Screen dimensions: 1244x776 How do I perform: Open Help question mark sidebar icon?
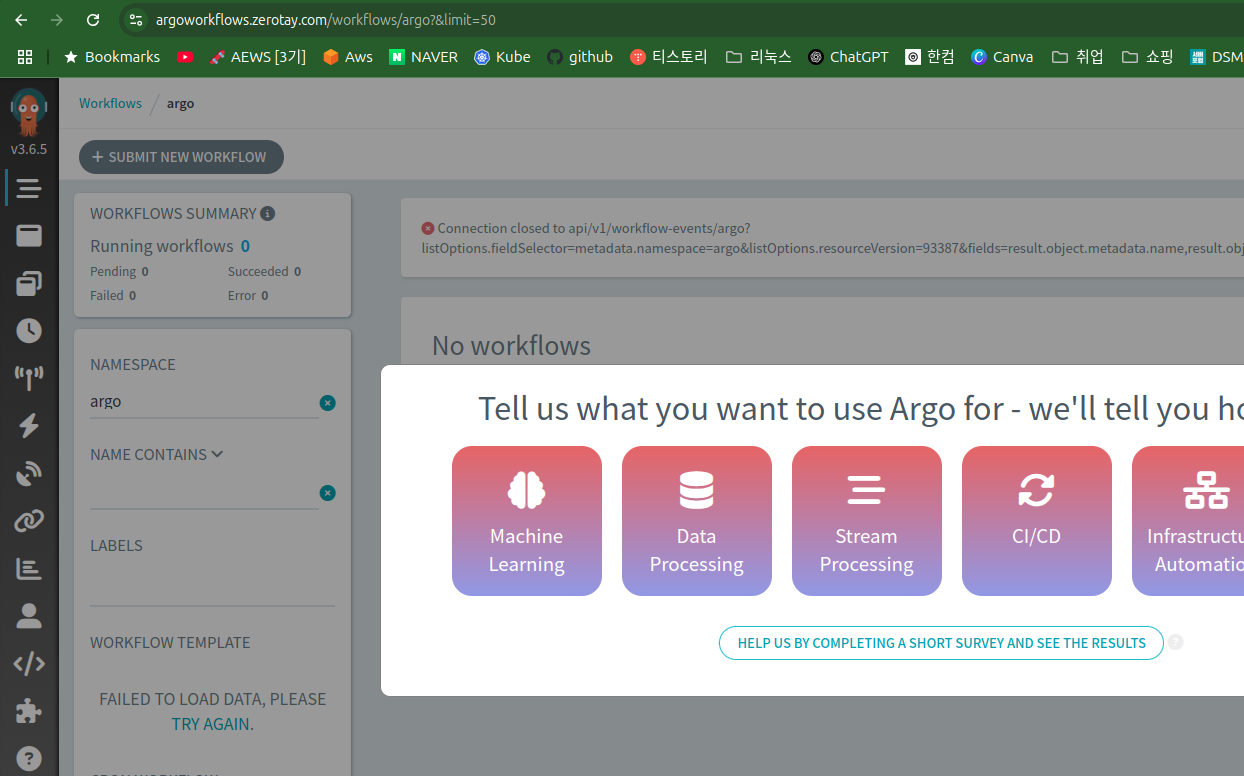[x=29, y=758]
